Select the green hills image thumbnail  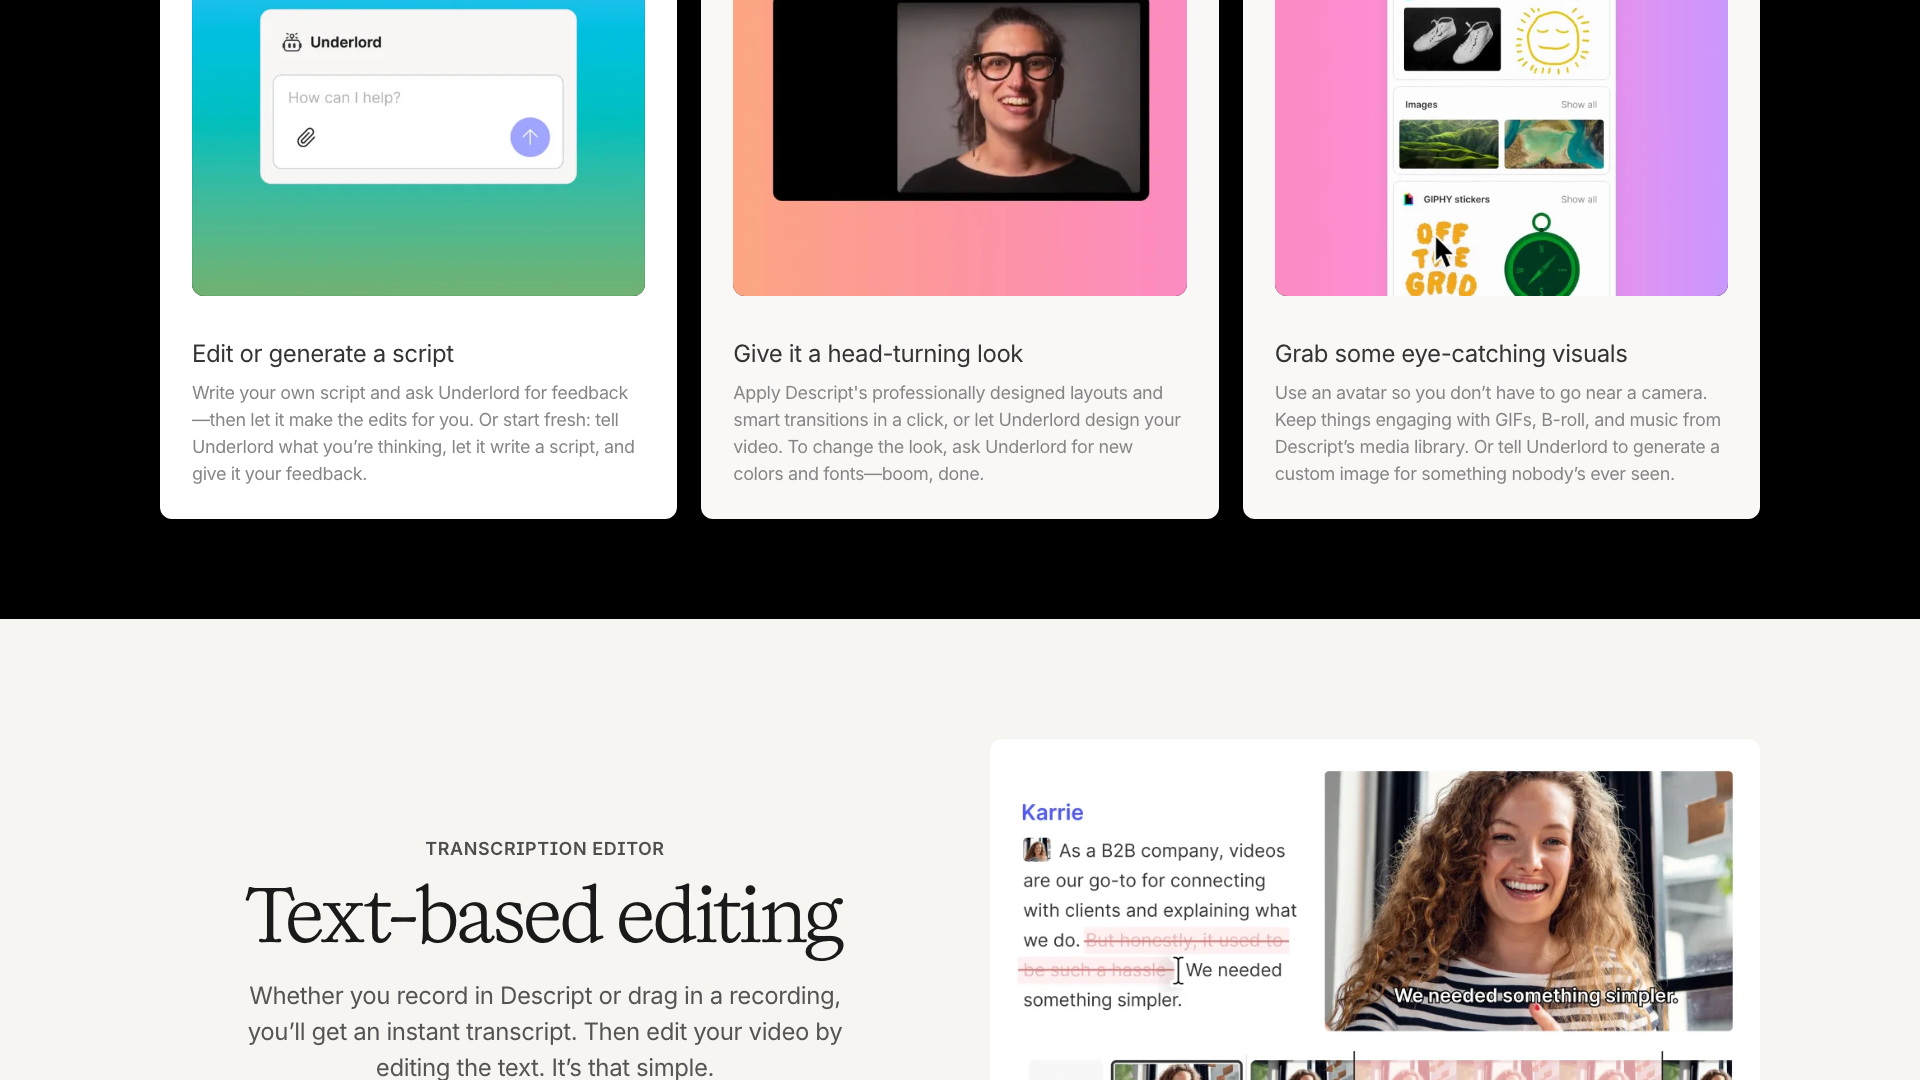[x=1449, y=143]
